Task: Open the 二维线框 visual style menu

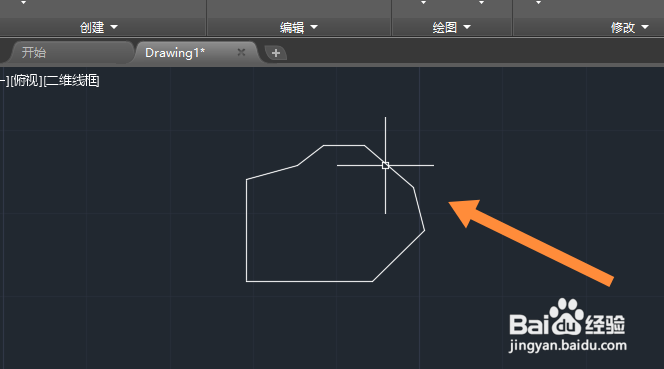Action: (72, 80)
